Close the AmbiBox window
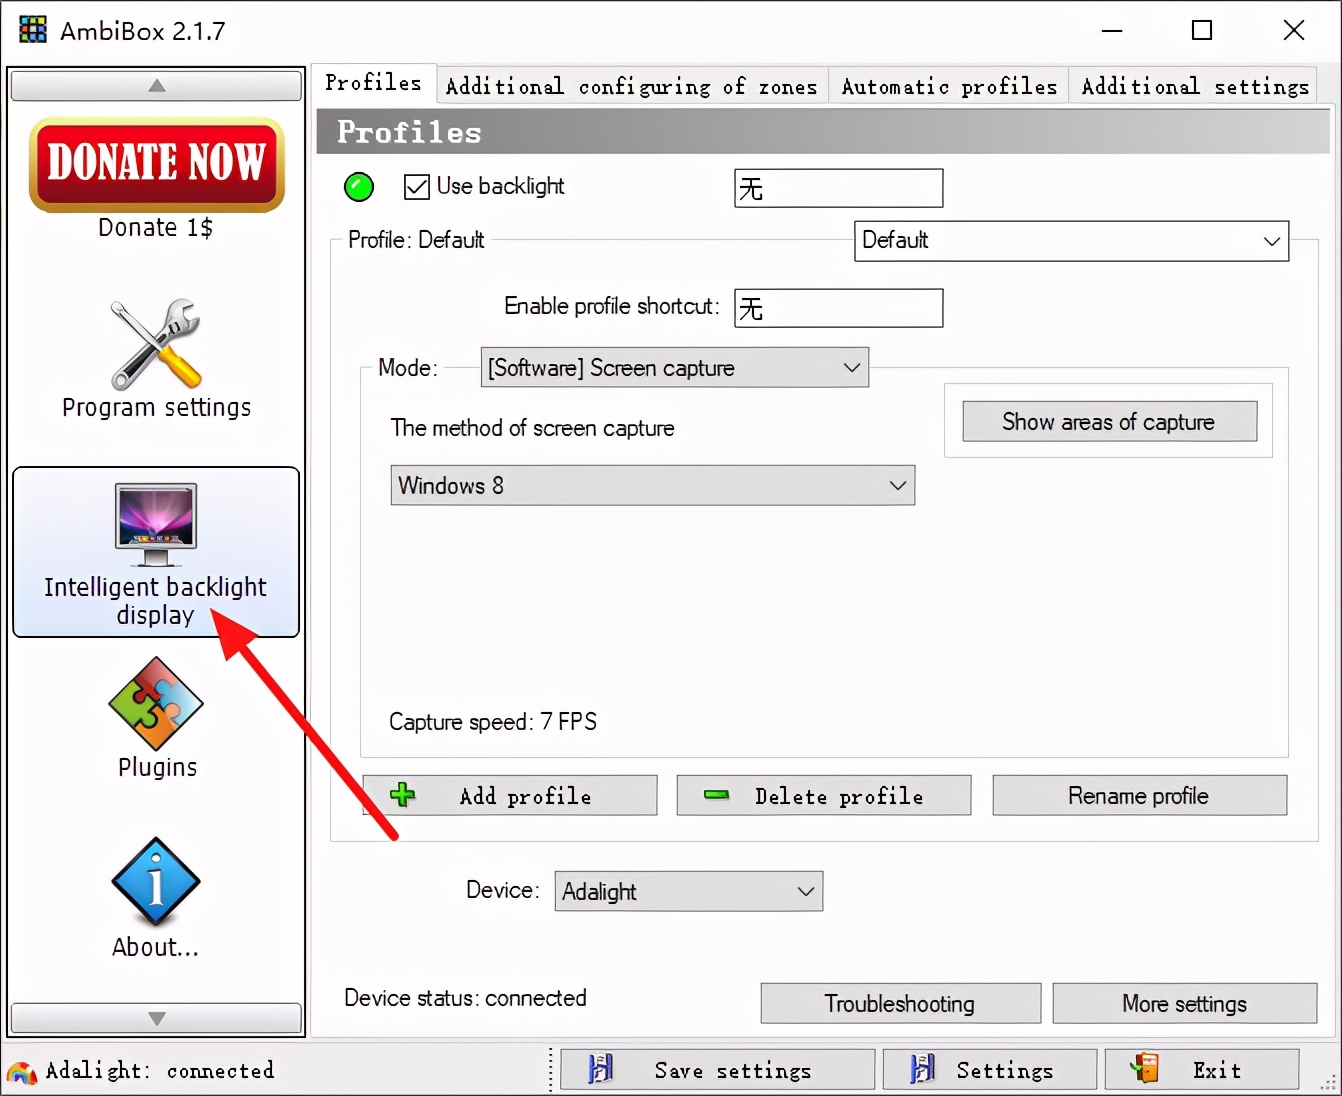1342x1096 pixels. 1294,30
